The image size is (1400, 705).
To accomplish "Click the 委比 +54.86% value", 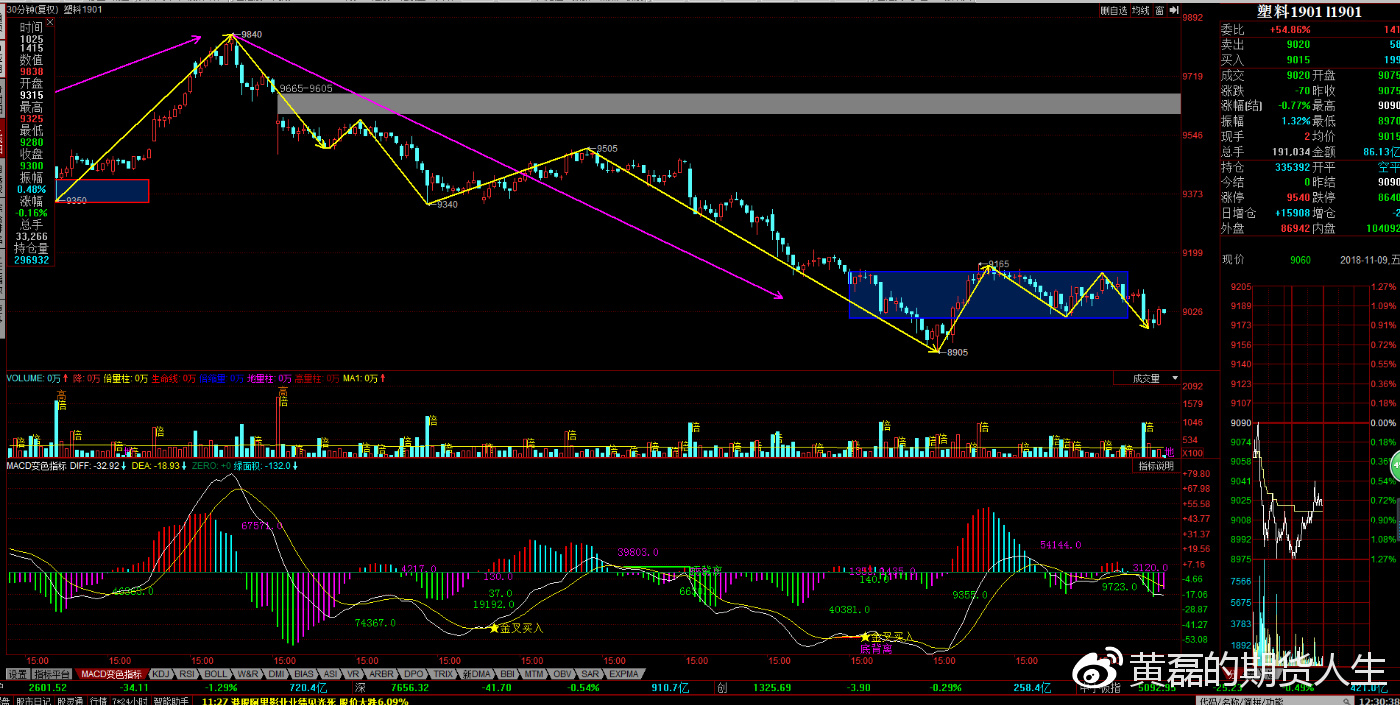I will point(1290,30).
